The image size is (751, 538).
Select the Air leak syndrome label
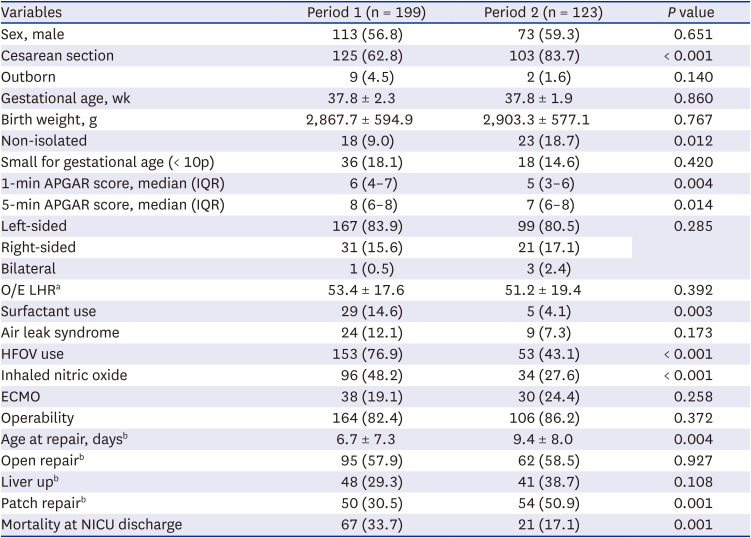click(x=60, y=332)
